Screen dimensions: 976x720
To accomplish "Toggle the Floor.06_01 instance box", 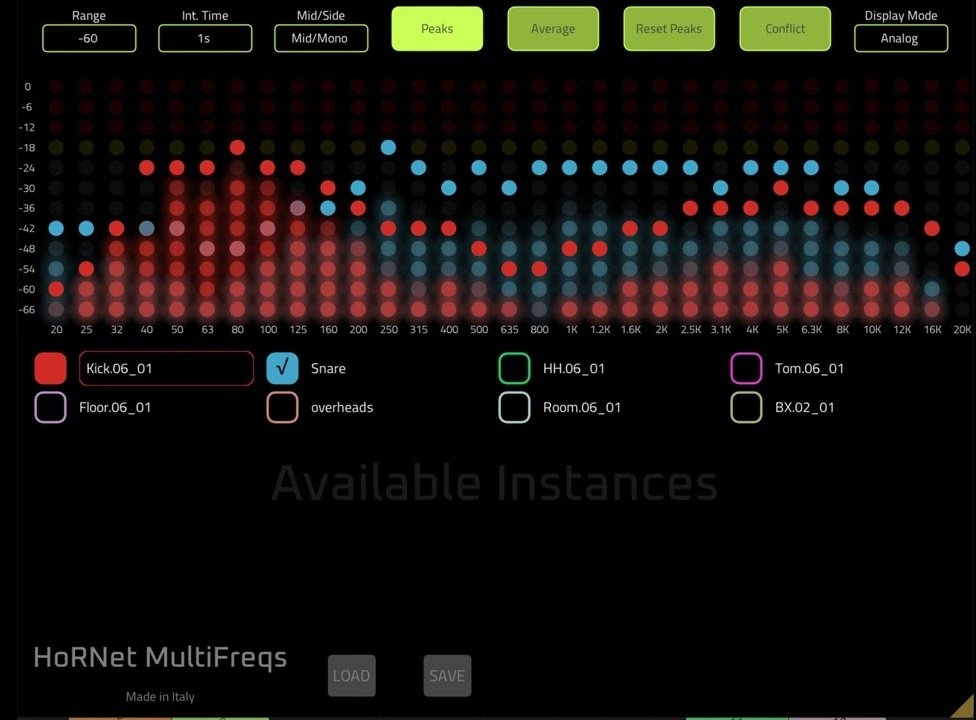I will [50, 407].
